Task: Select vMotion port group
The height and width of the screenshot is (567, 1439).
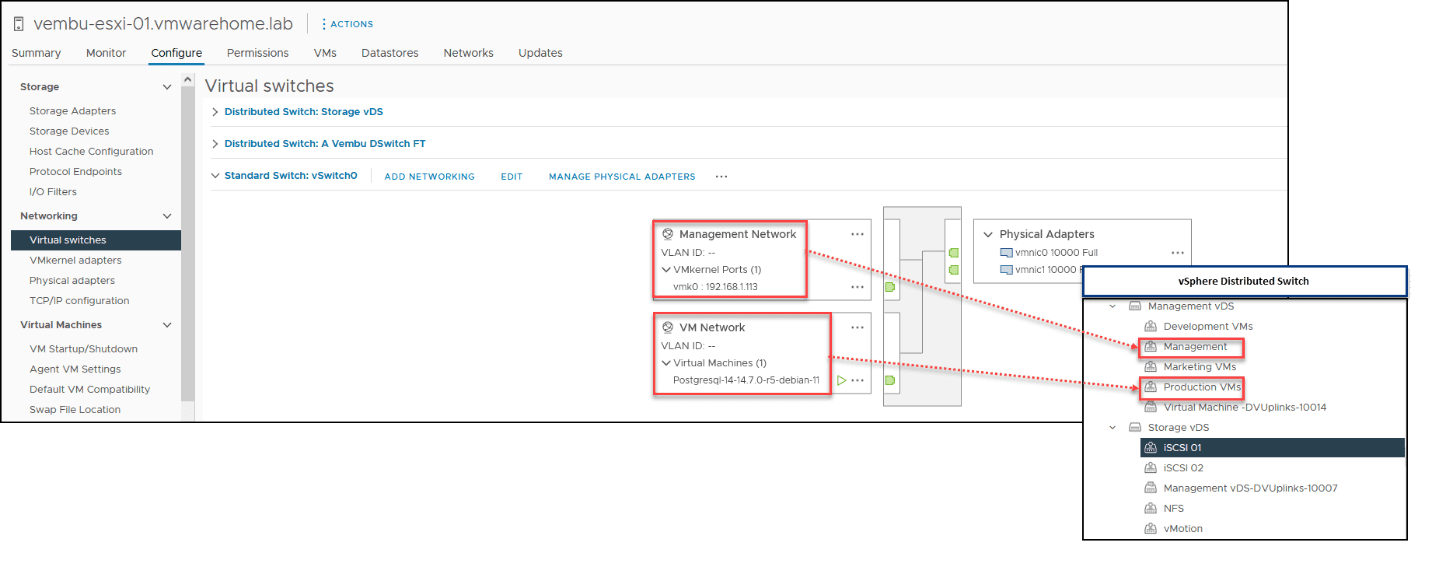Action: [1183, 528]
